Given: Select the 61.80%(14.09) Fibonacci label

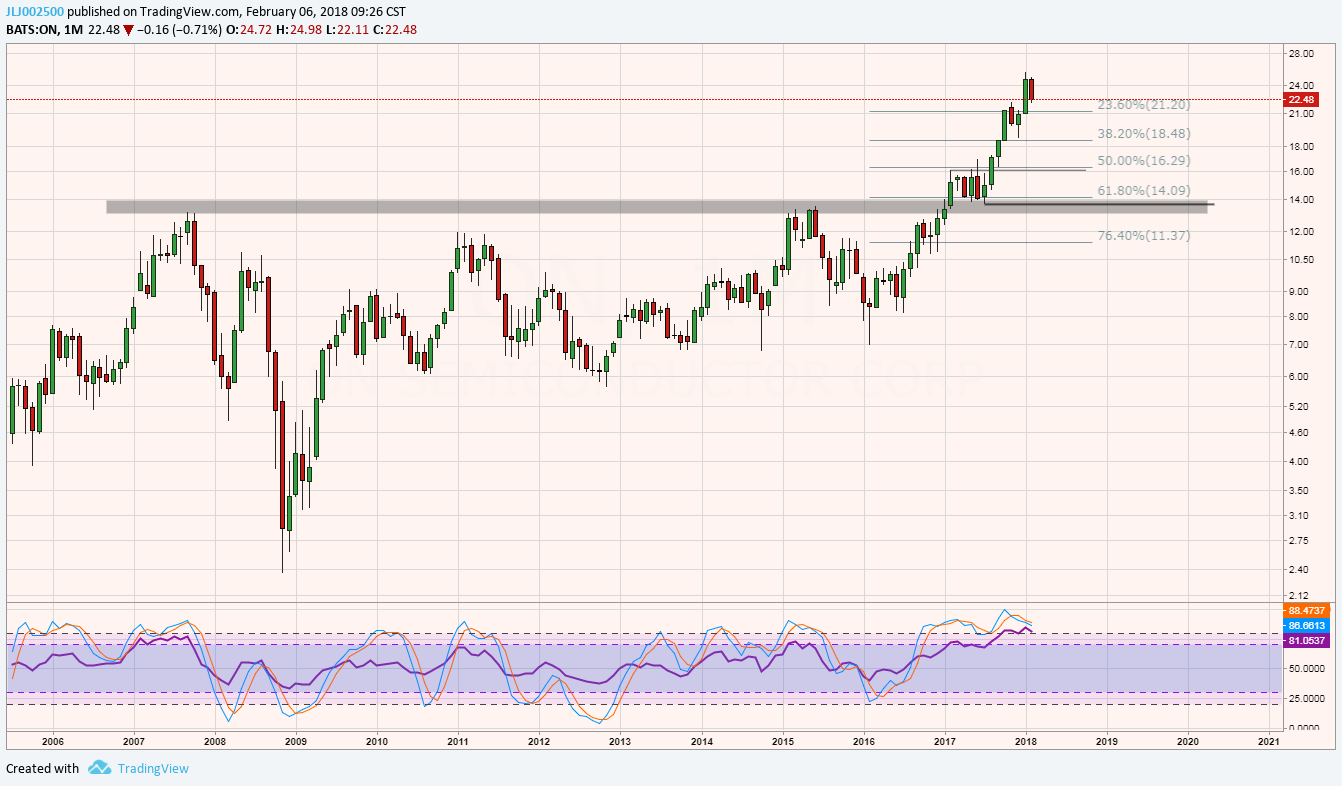Looking at the screenshot, I should tap(1144, 190).
